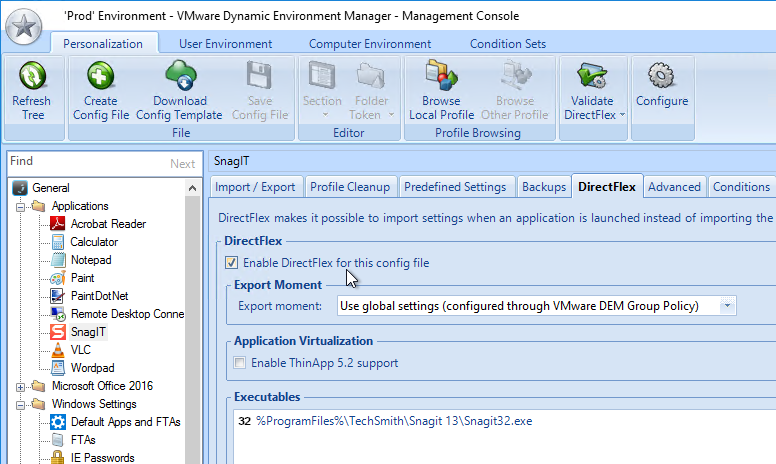Viewport: 776px width, 464px height.
Task: Select the Snagit32.exe executable entry
Action: point(385,421)
